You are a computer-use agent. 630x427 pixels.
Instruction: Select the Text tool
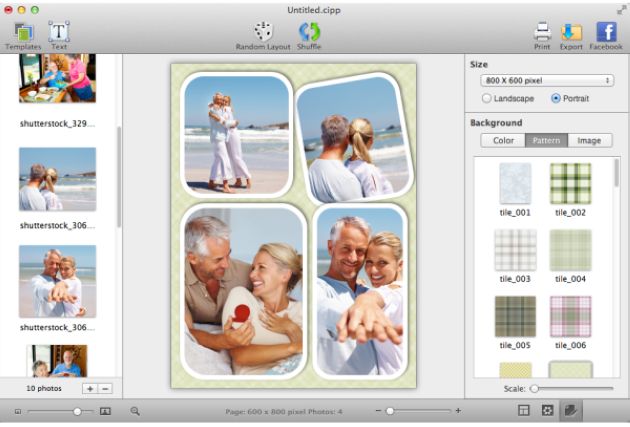(x=59, y=32)
